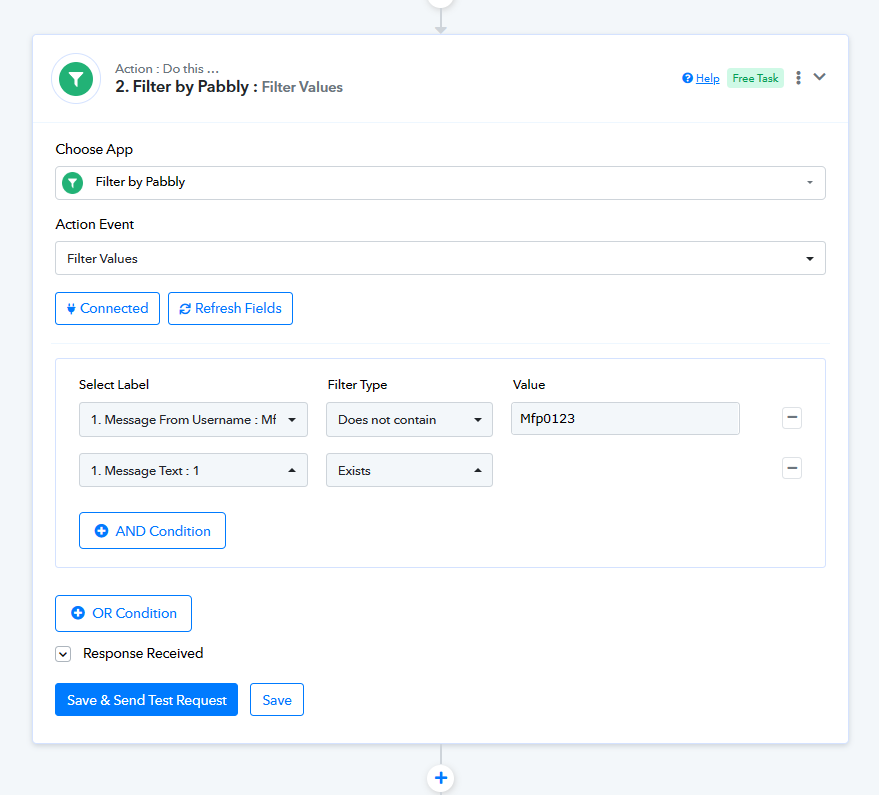Image resolution: width=879 pixels, height=795 pixels.
Task: Click the Refresh Fields button
Action: (230, 308)
